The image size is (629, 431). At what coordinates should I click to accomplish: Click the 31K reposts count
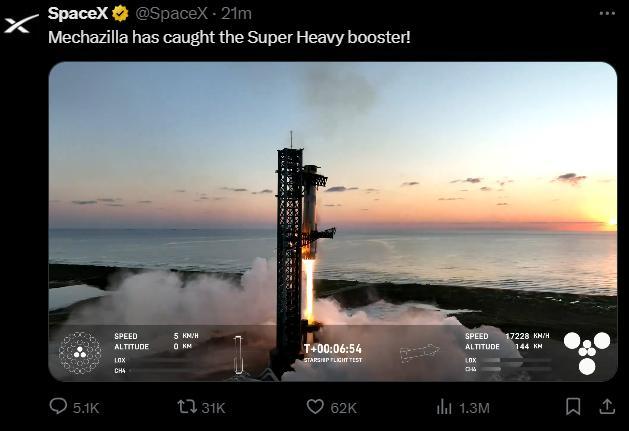213,408
